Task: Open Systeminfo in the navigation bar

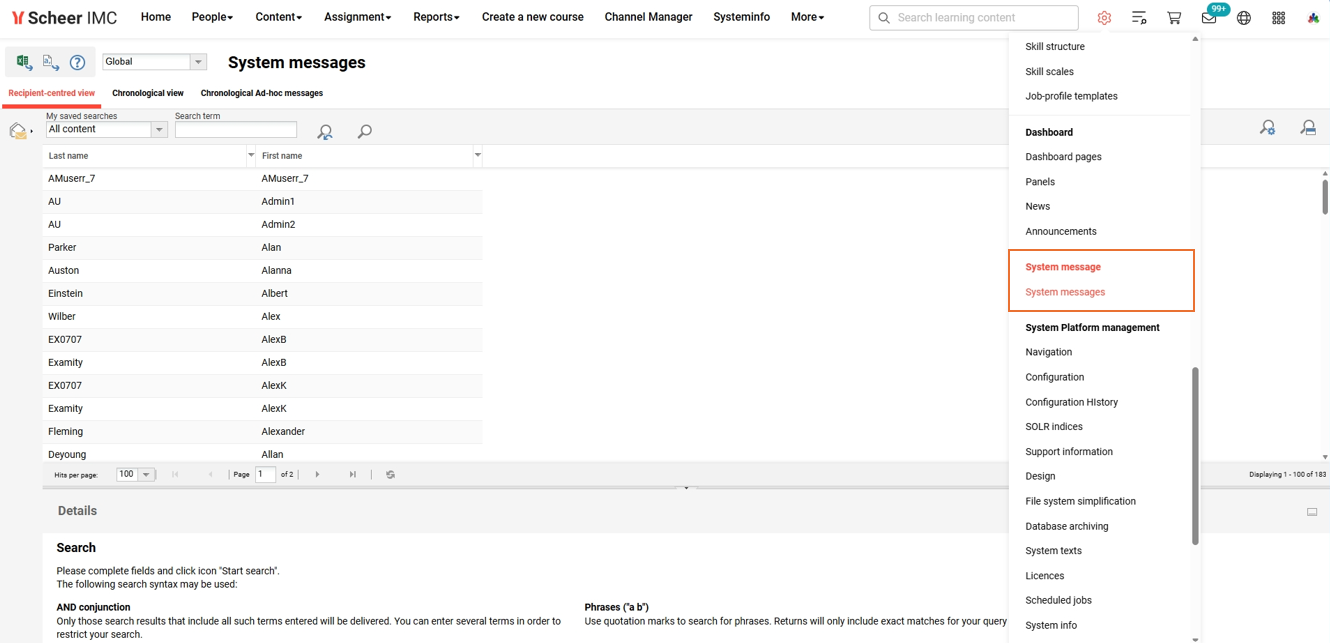Action: (x=741, y=17)
